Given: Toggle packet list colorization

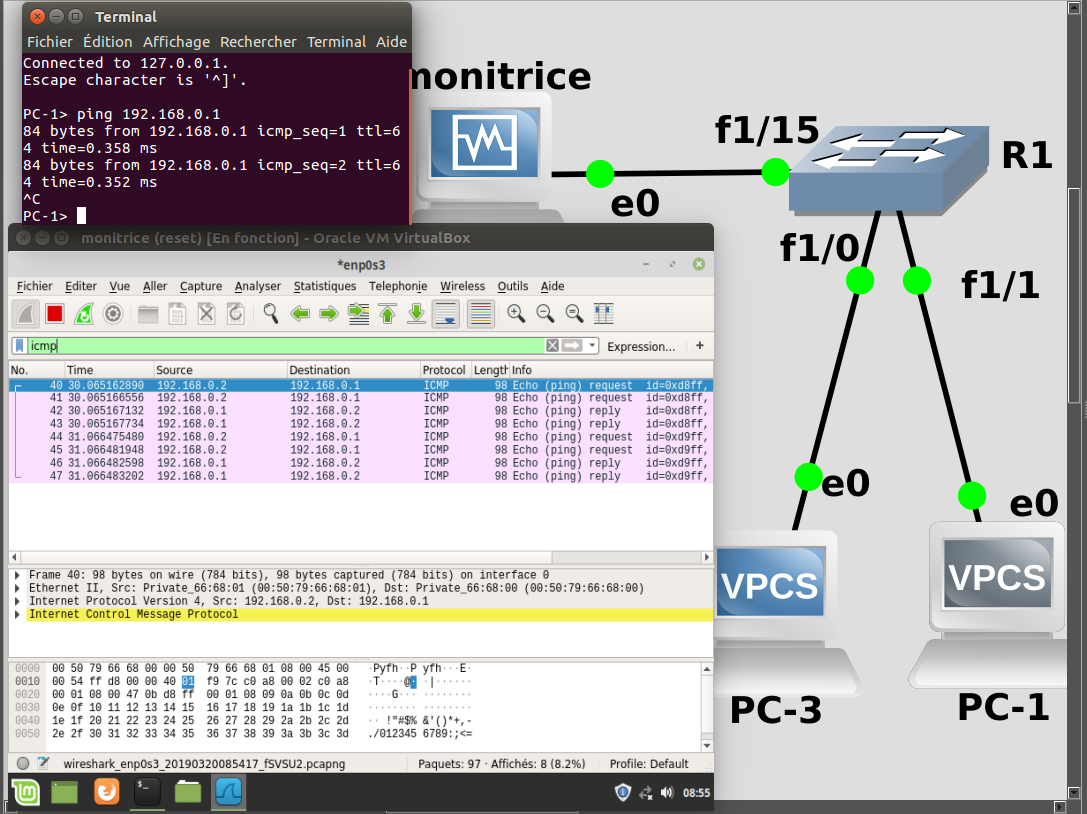Looking at the screenshot, I should [478, 313].
